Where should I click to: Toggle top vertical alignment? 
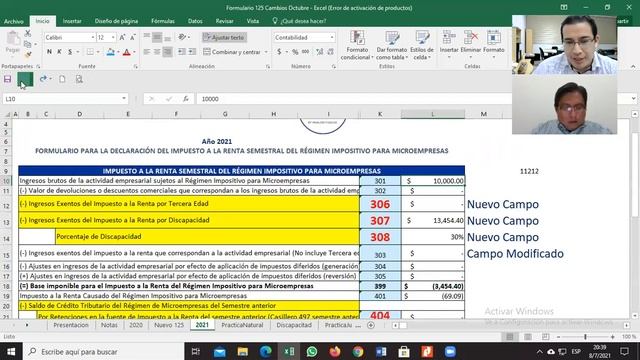pyautogui.click(x=147, y=38)
